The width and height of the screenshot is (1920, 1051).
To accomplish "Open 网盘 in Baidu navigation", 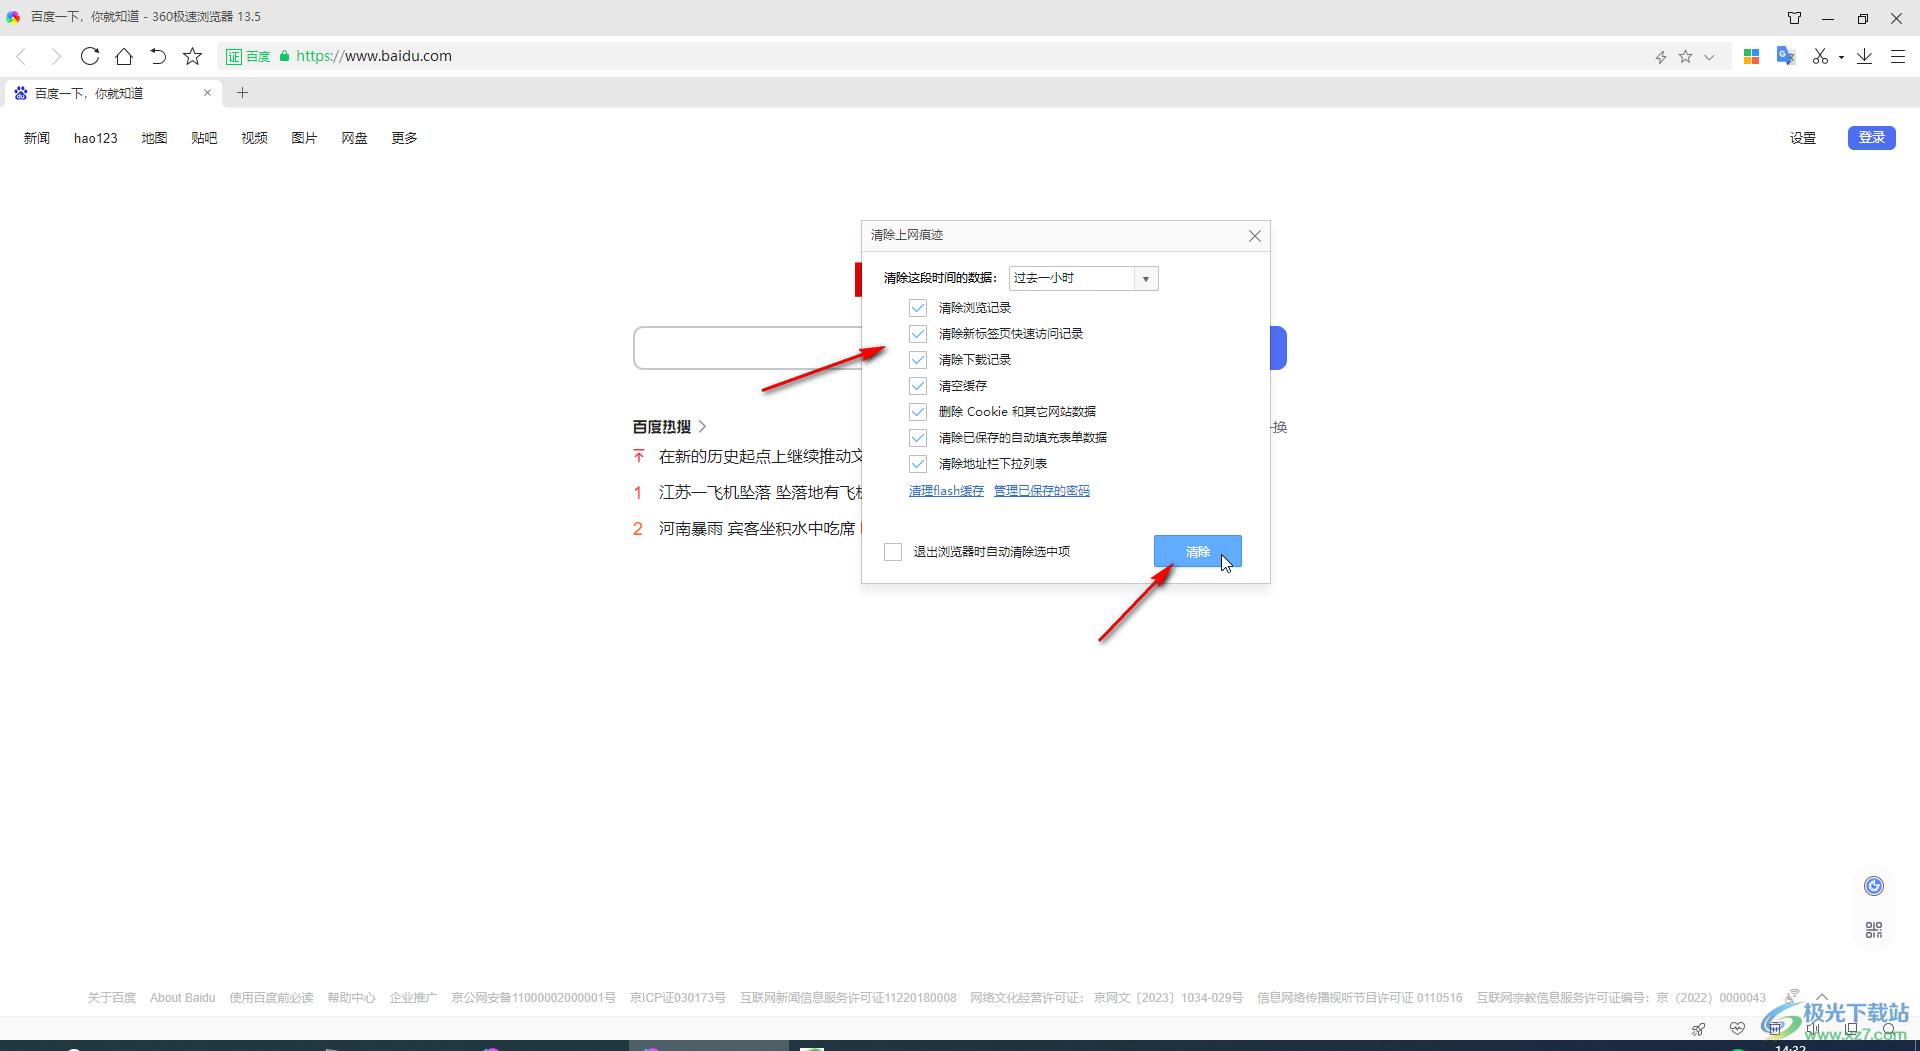I will pos(354,138).
